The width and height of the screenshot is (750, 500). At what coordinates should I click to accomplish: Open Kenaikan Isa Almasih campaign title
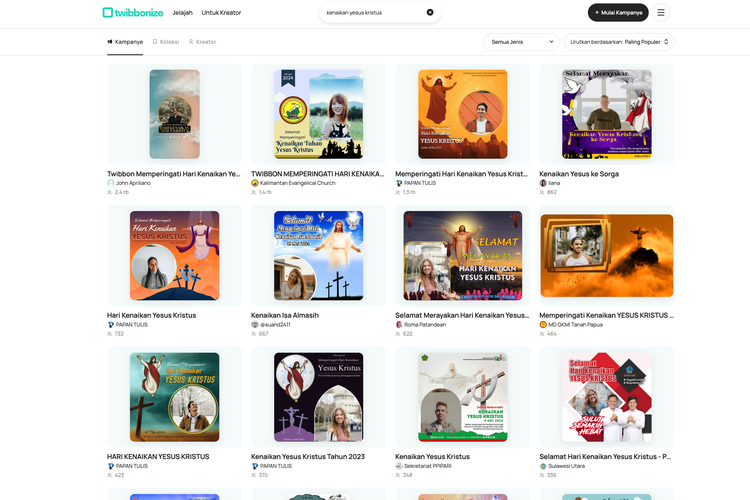pyautogui.click(x=285, y=315)
